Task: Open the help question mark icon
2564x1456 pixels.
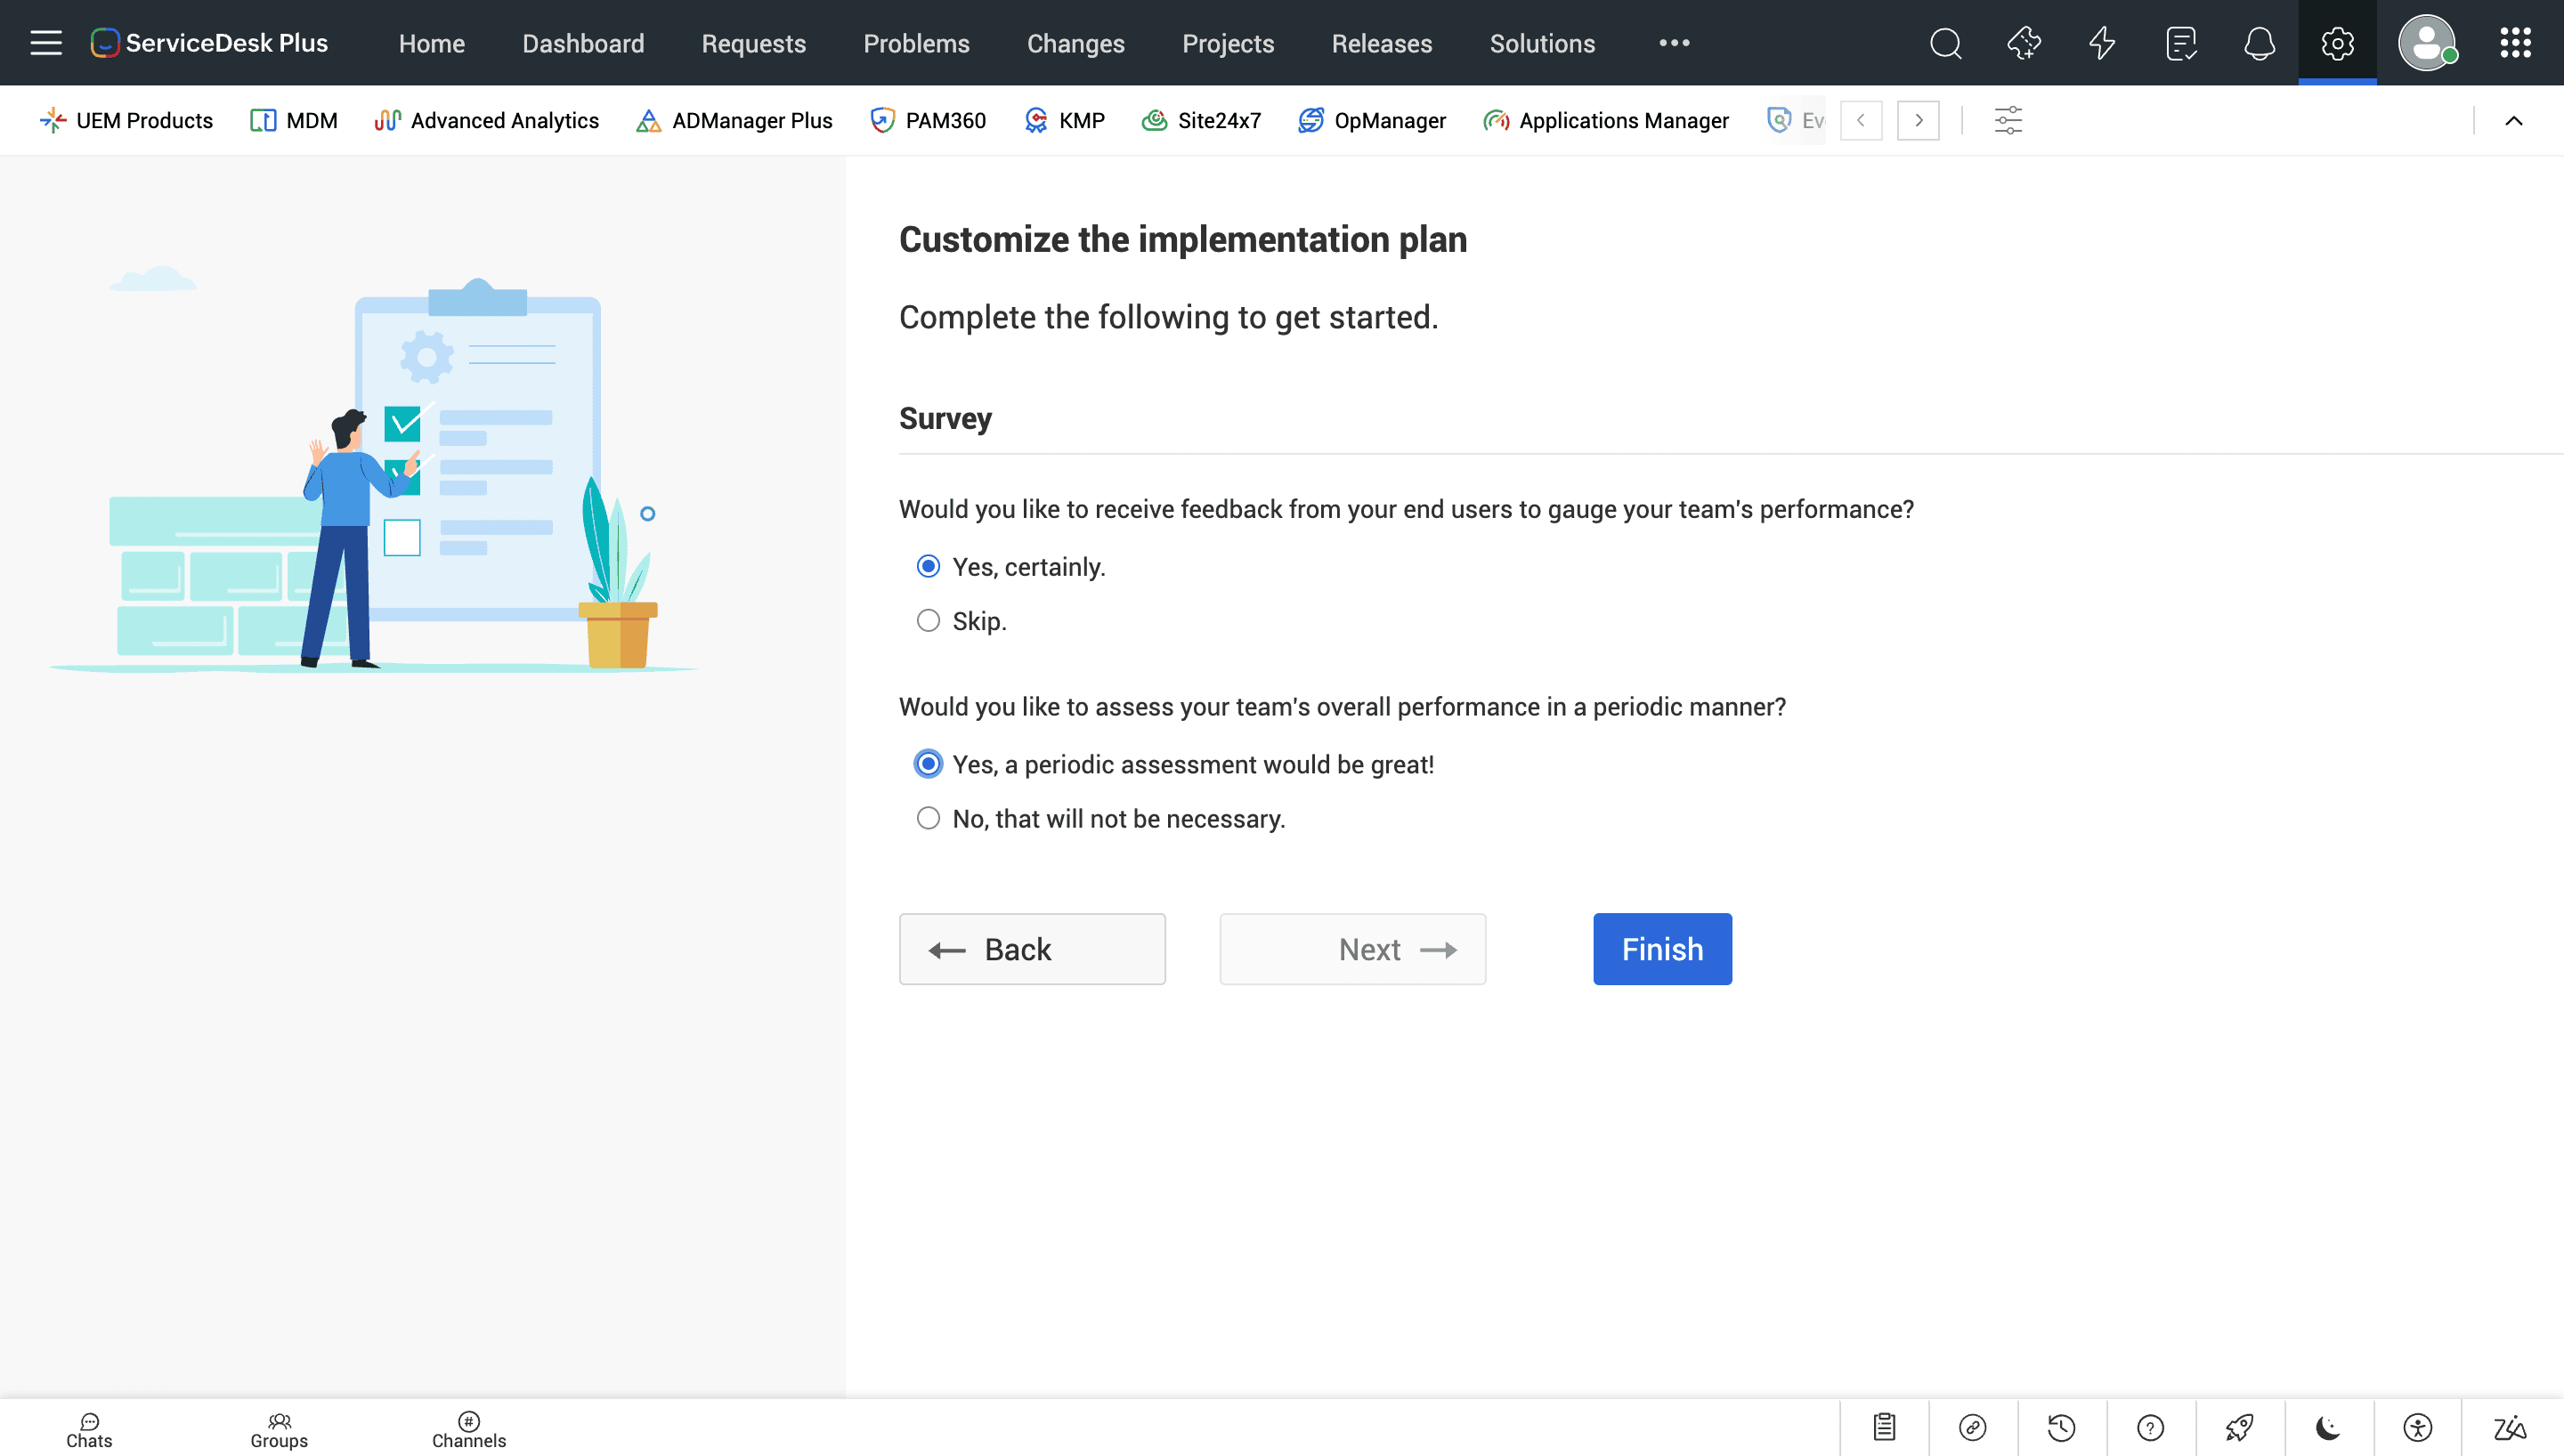Action: click(x=2150, y=1427)
